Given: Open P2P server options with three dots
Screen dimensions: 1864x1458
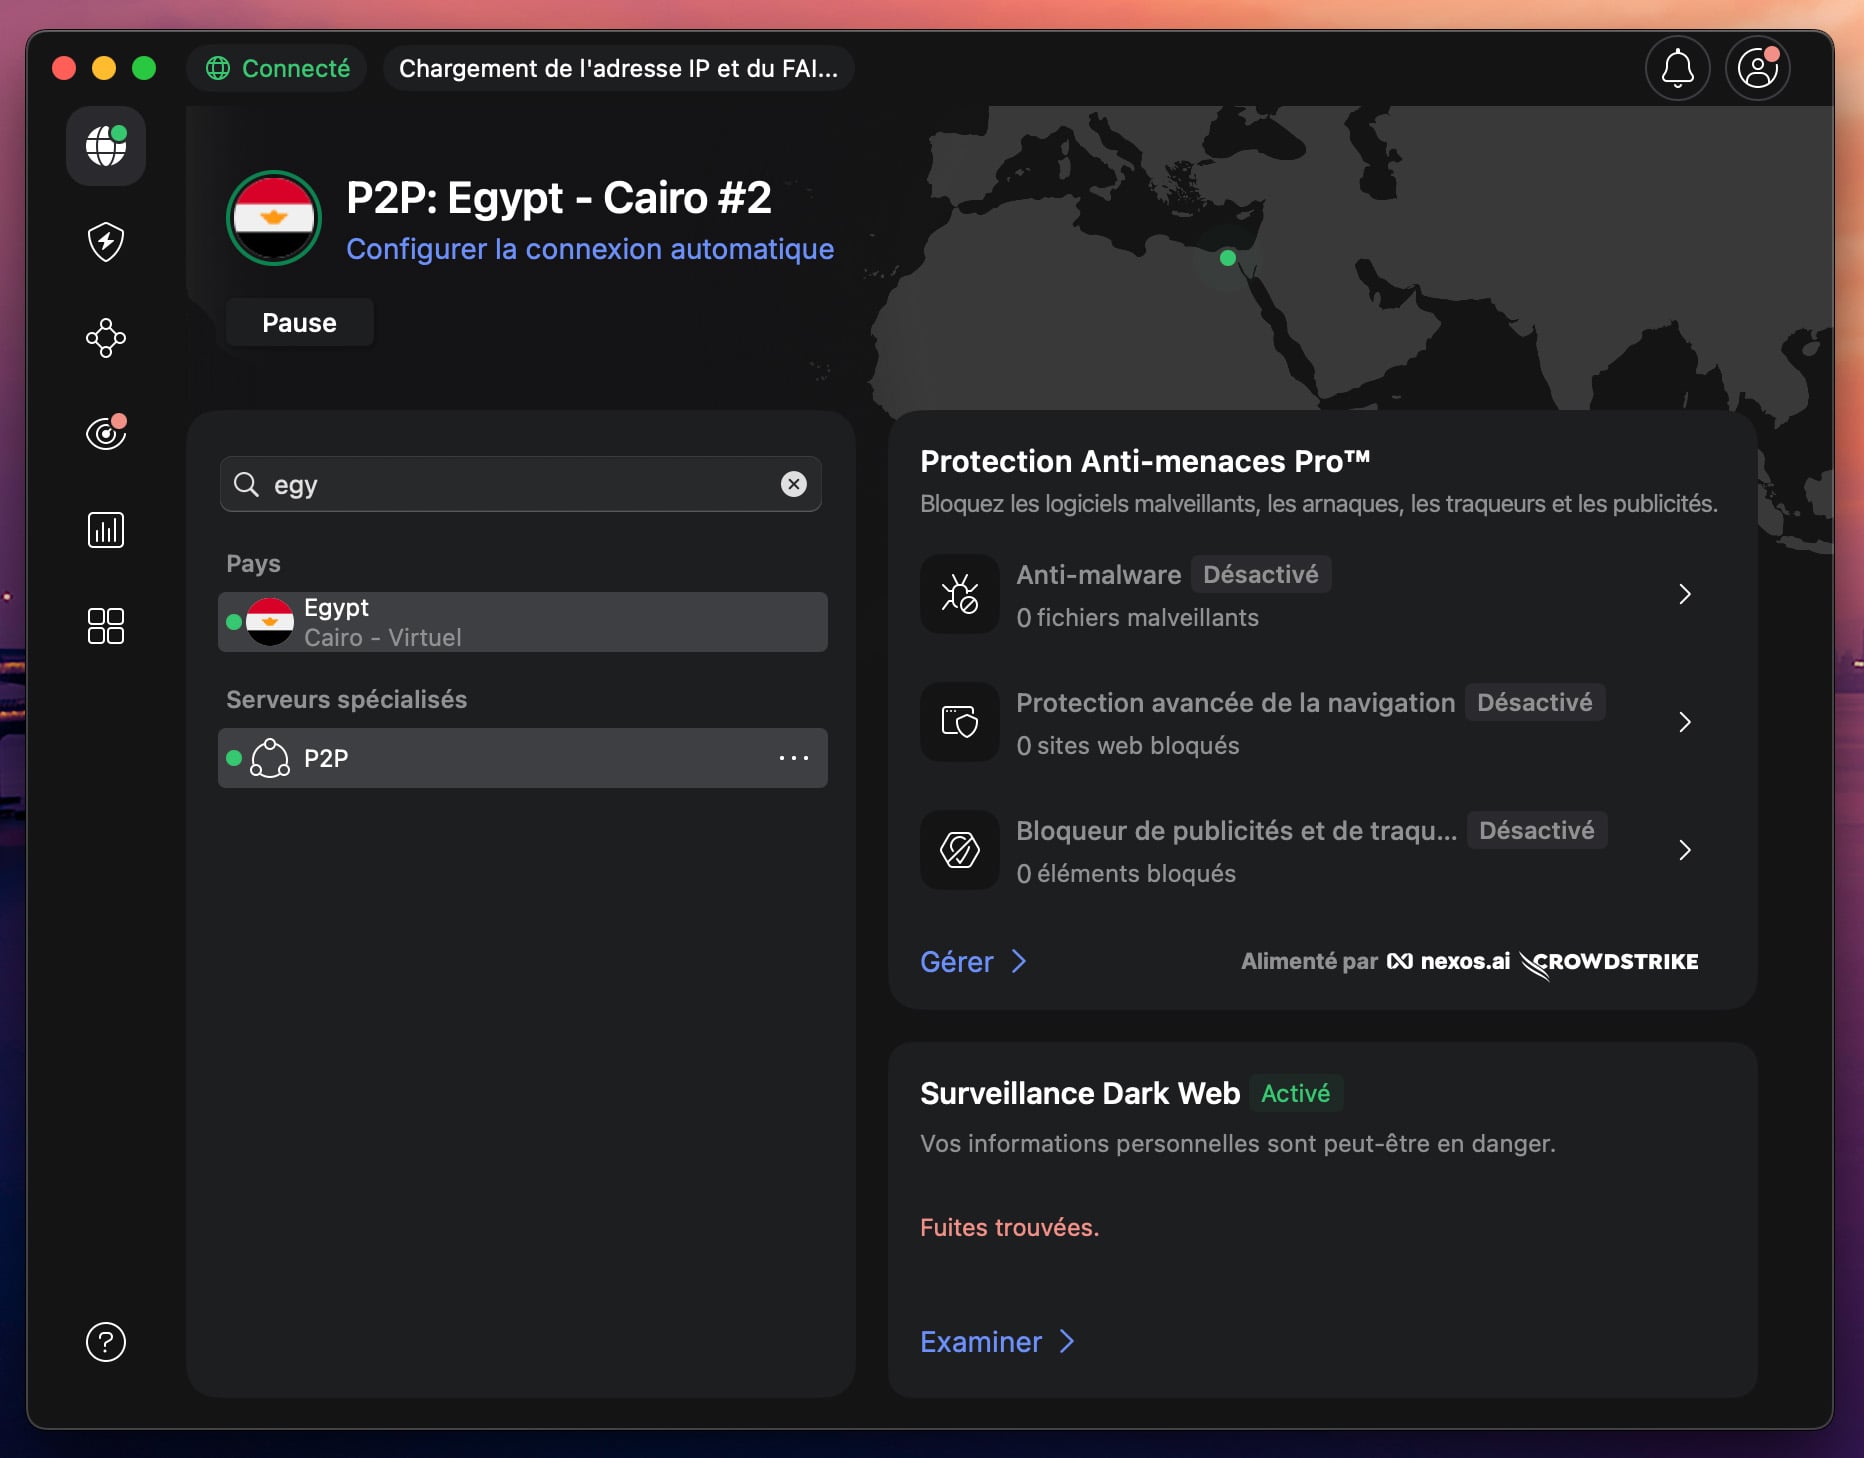Looking at the screenshot, I should point(794,758).
